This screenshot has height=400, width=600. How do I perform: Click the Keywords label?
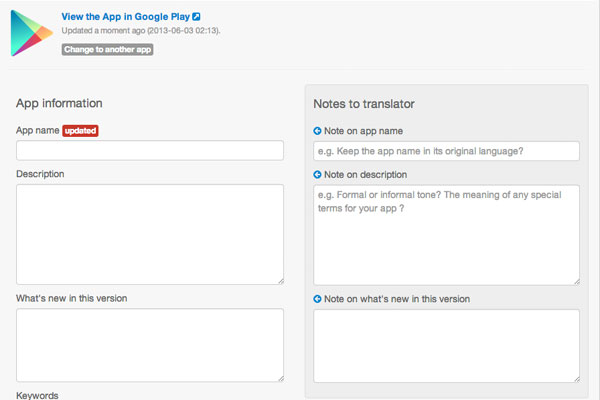[x=37, y=395]
